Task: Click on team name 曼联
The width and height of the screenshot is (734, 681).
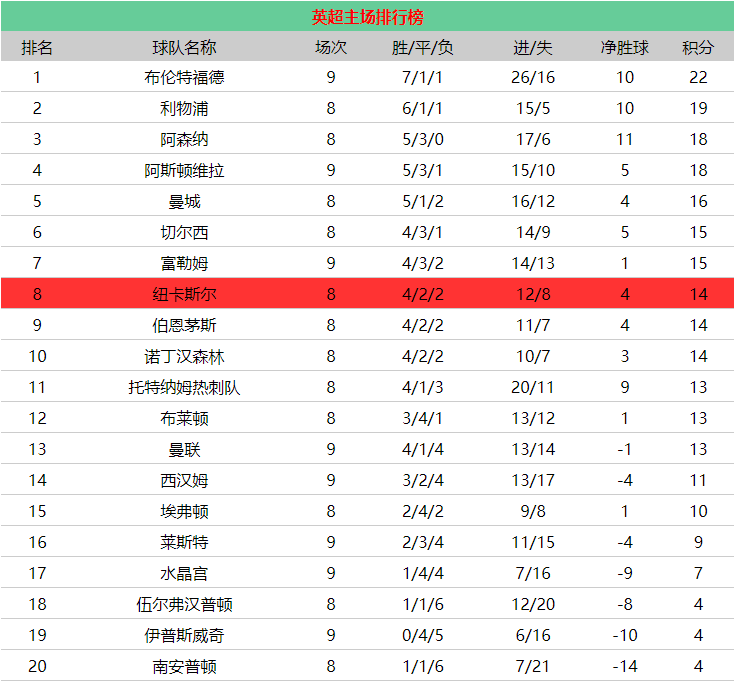Action: pos(184,449)
